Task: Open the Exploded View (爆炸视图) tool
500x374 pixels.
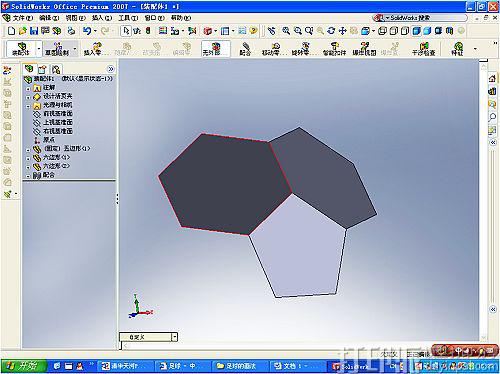Action: click(365, 49)
